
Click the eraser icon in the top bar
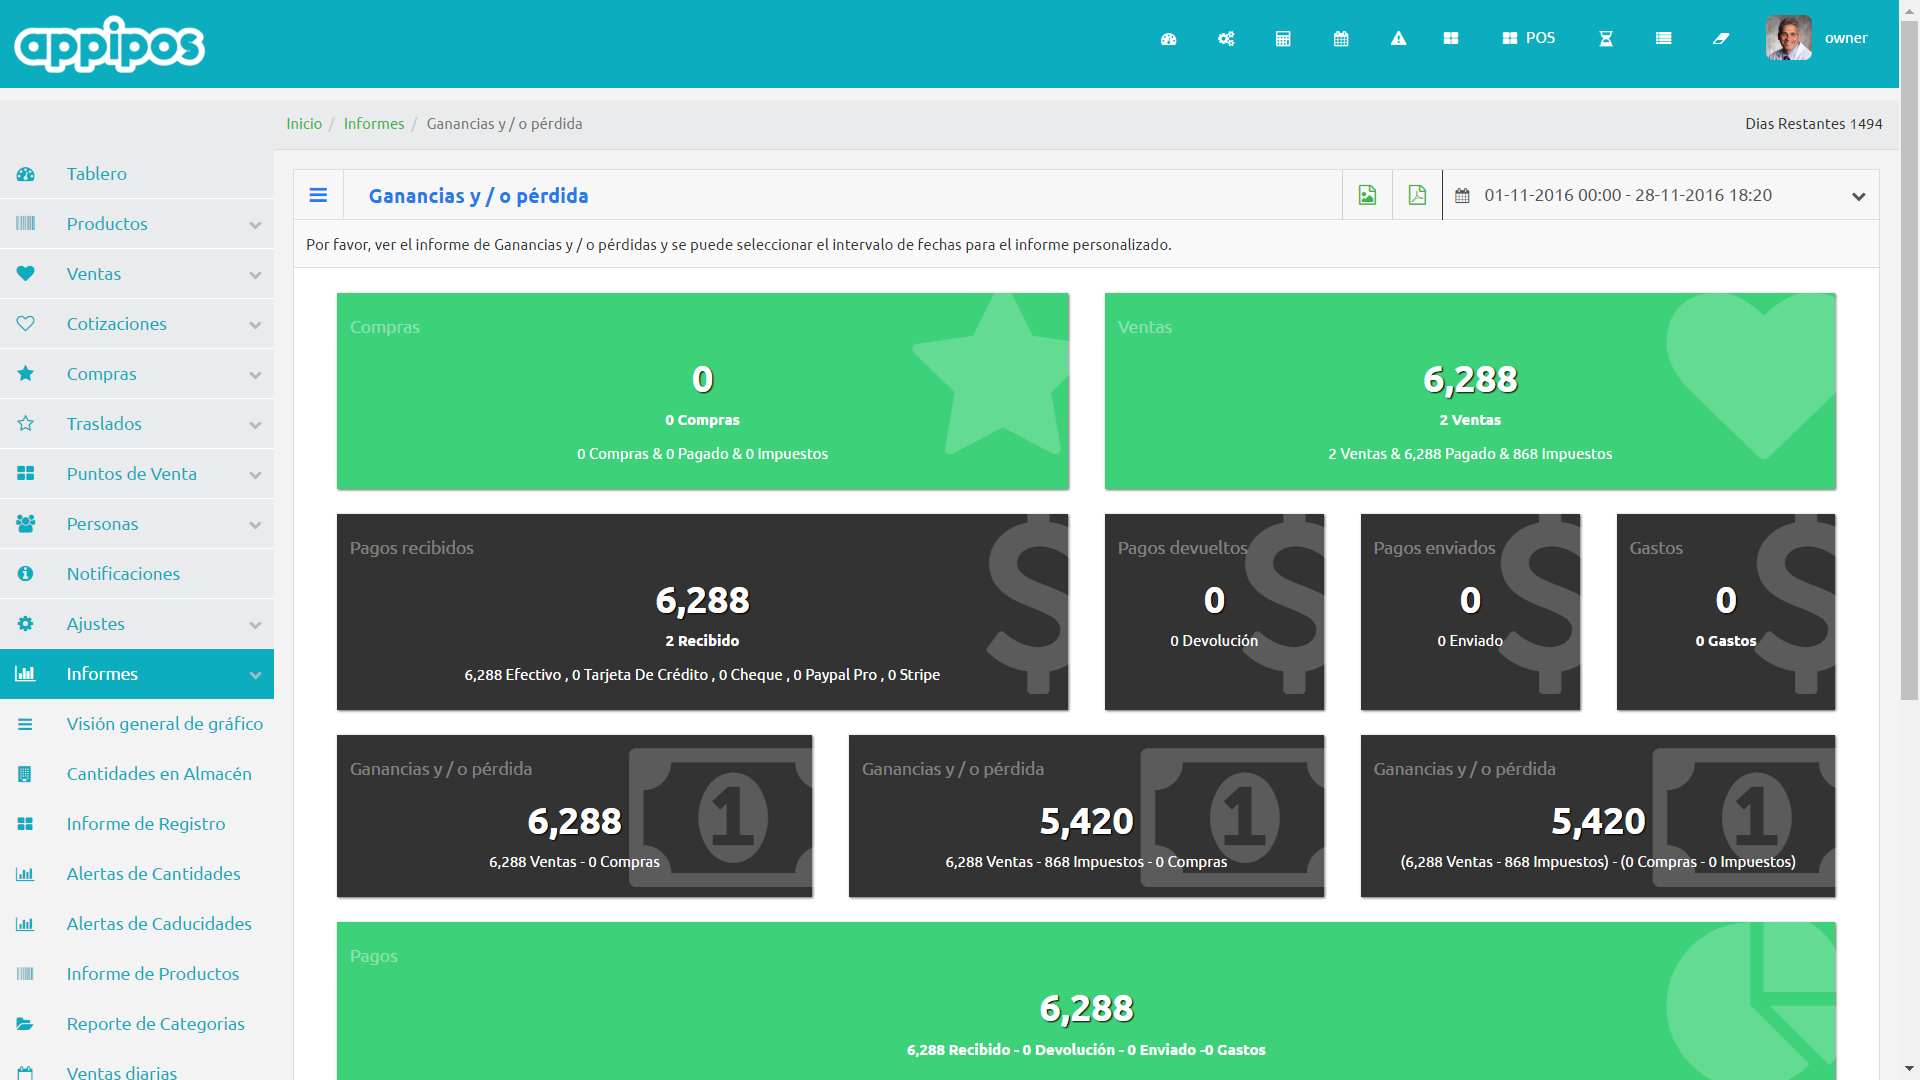1721,39
